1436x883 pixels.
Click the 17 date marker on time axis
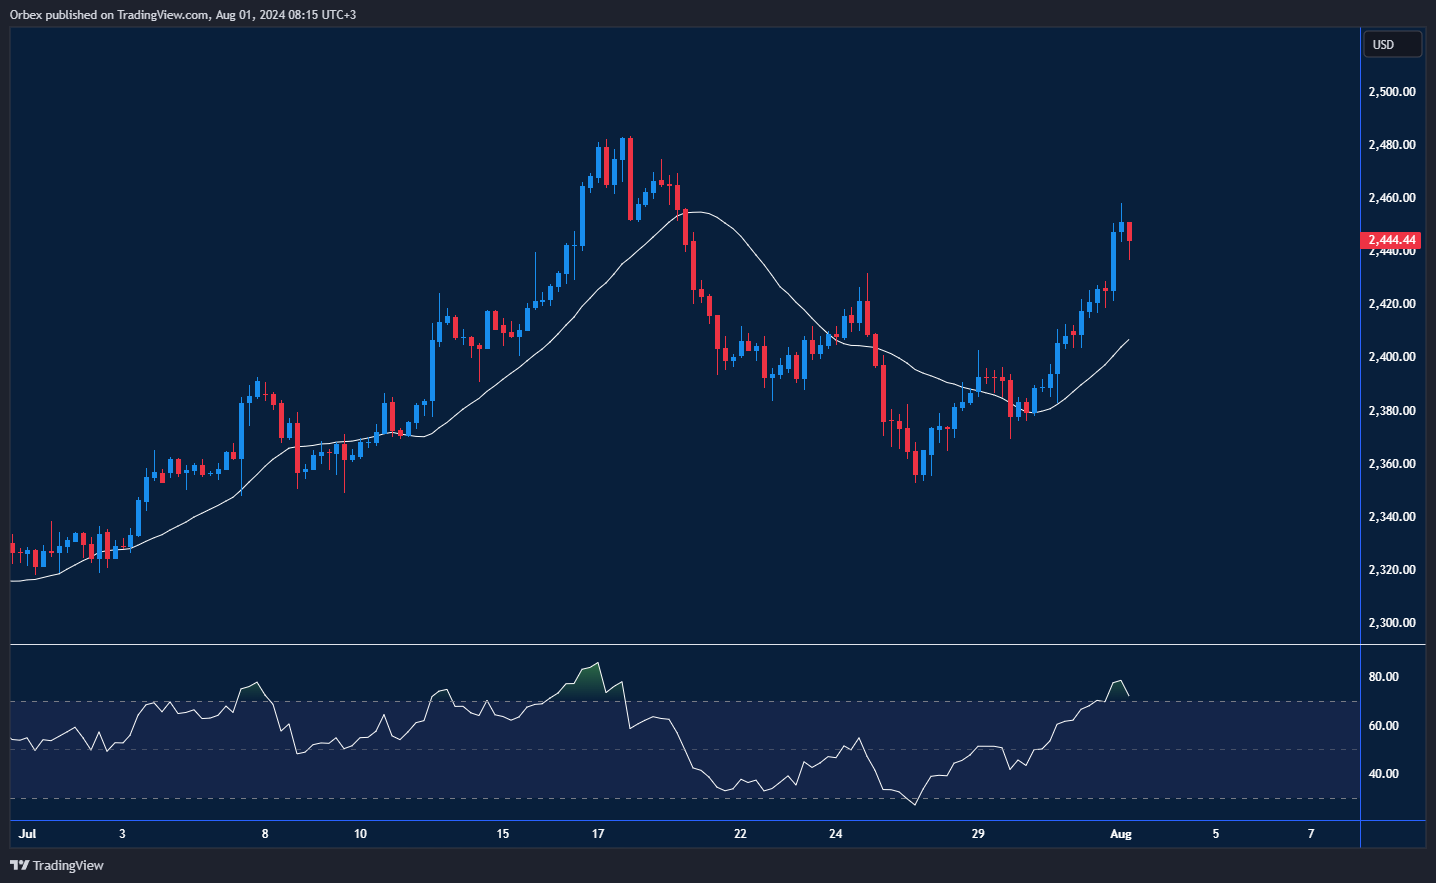[x=598, y=834]
